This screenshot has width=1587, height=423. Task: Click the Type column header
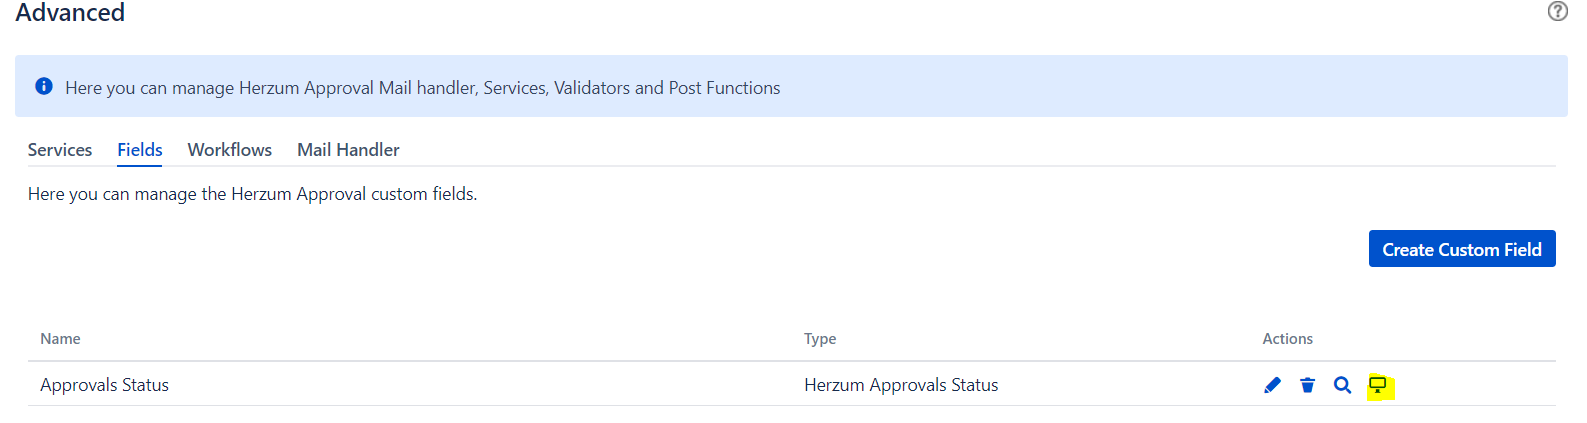pyautogui.click(x=820, y=339)
